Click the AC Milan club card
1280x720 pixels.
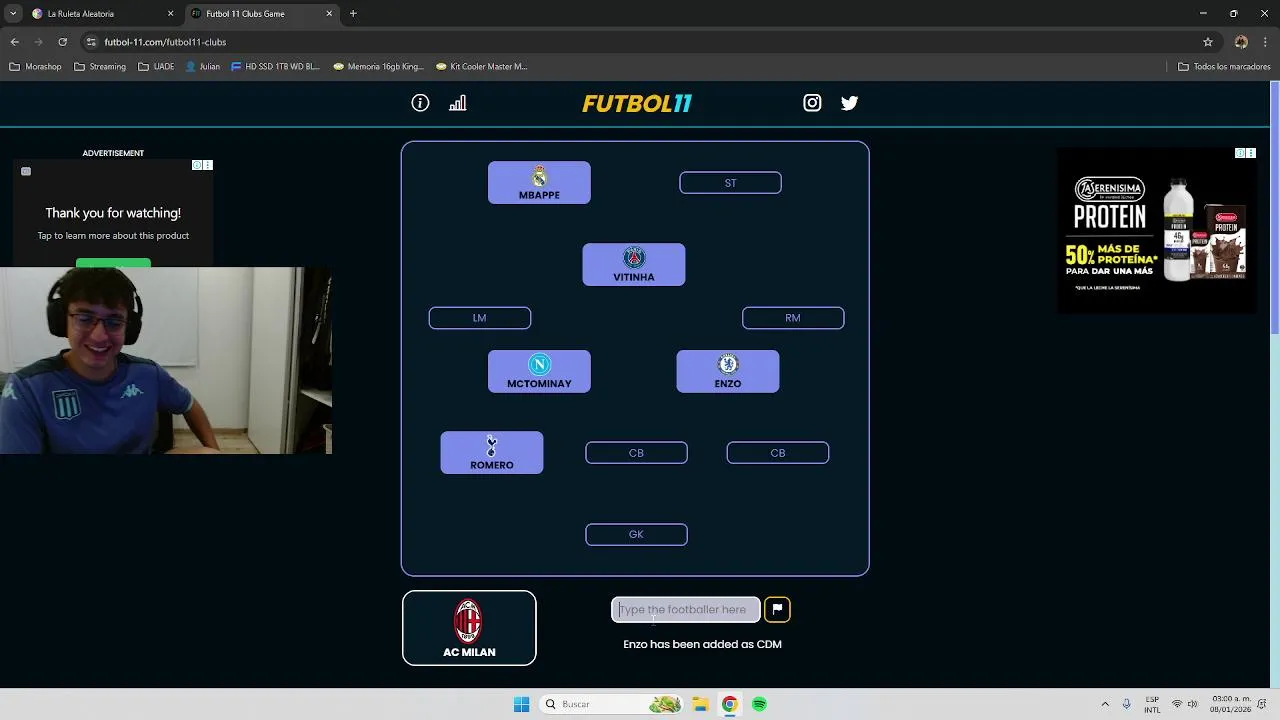[x=469, y=628]
